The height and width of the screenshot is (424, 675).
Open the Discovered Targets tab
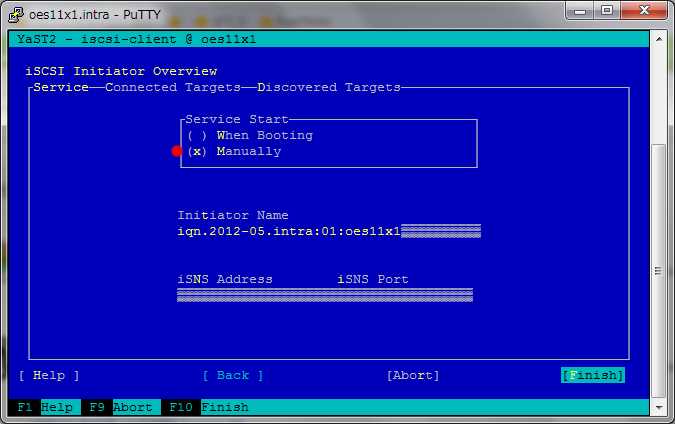pyautogui.click(x=329, y=87)
